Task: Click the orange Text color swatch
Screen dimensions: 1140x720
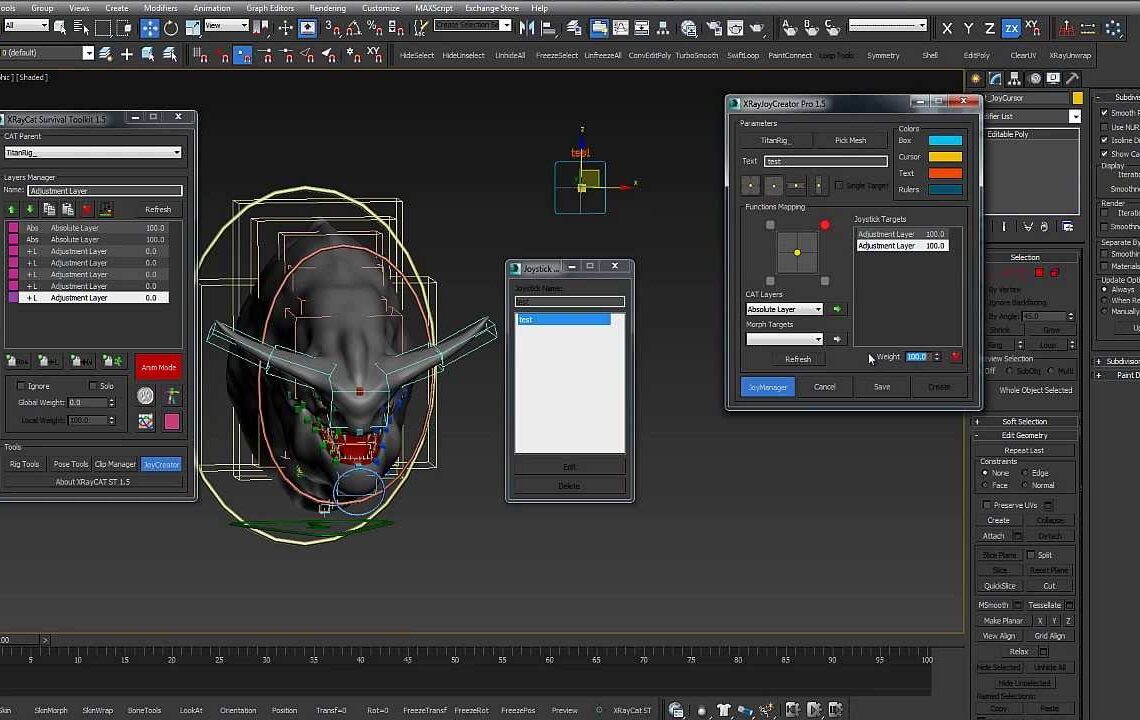Action: point(945,173)
